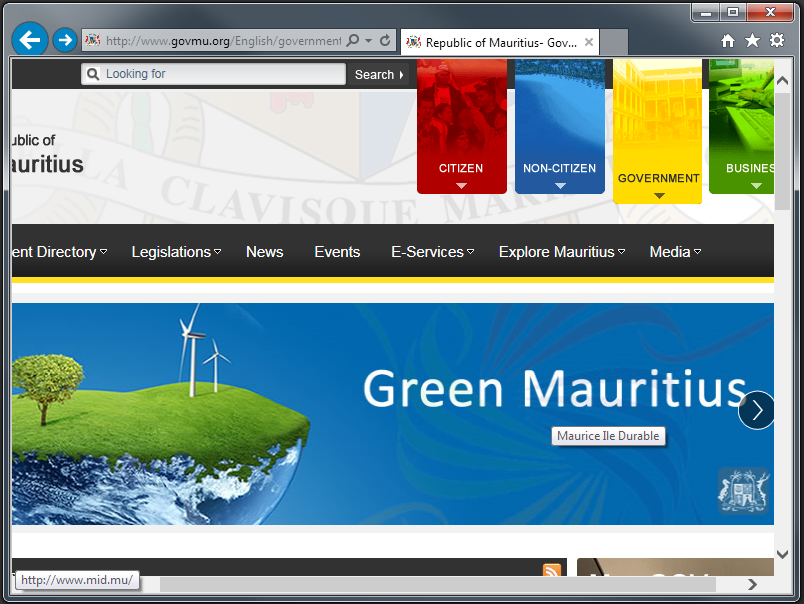Image resolution: width=804 pixels, height=604 pixels.
Task: Click the vertical scrollbar thumb
Action: pos(782,151)
